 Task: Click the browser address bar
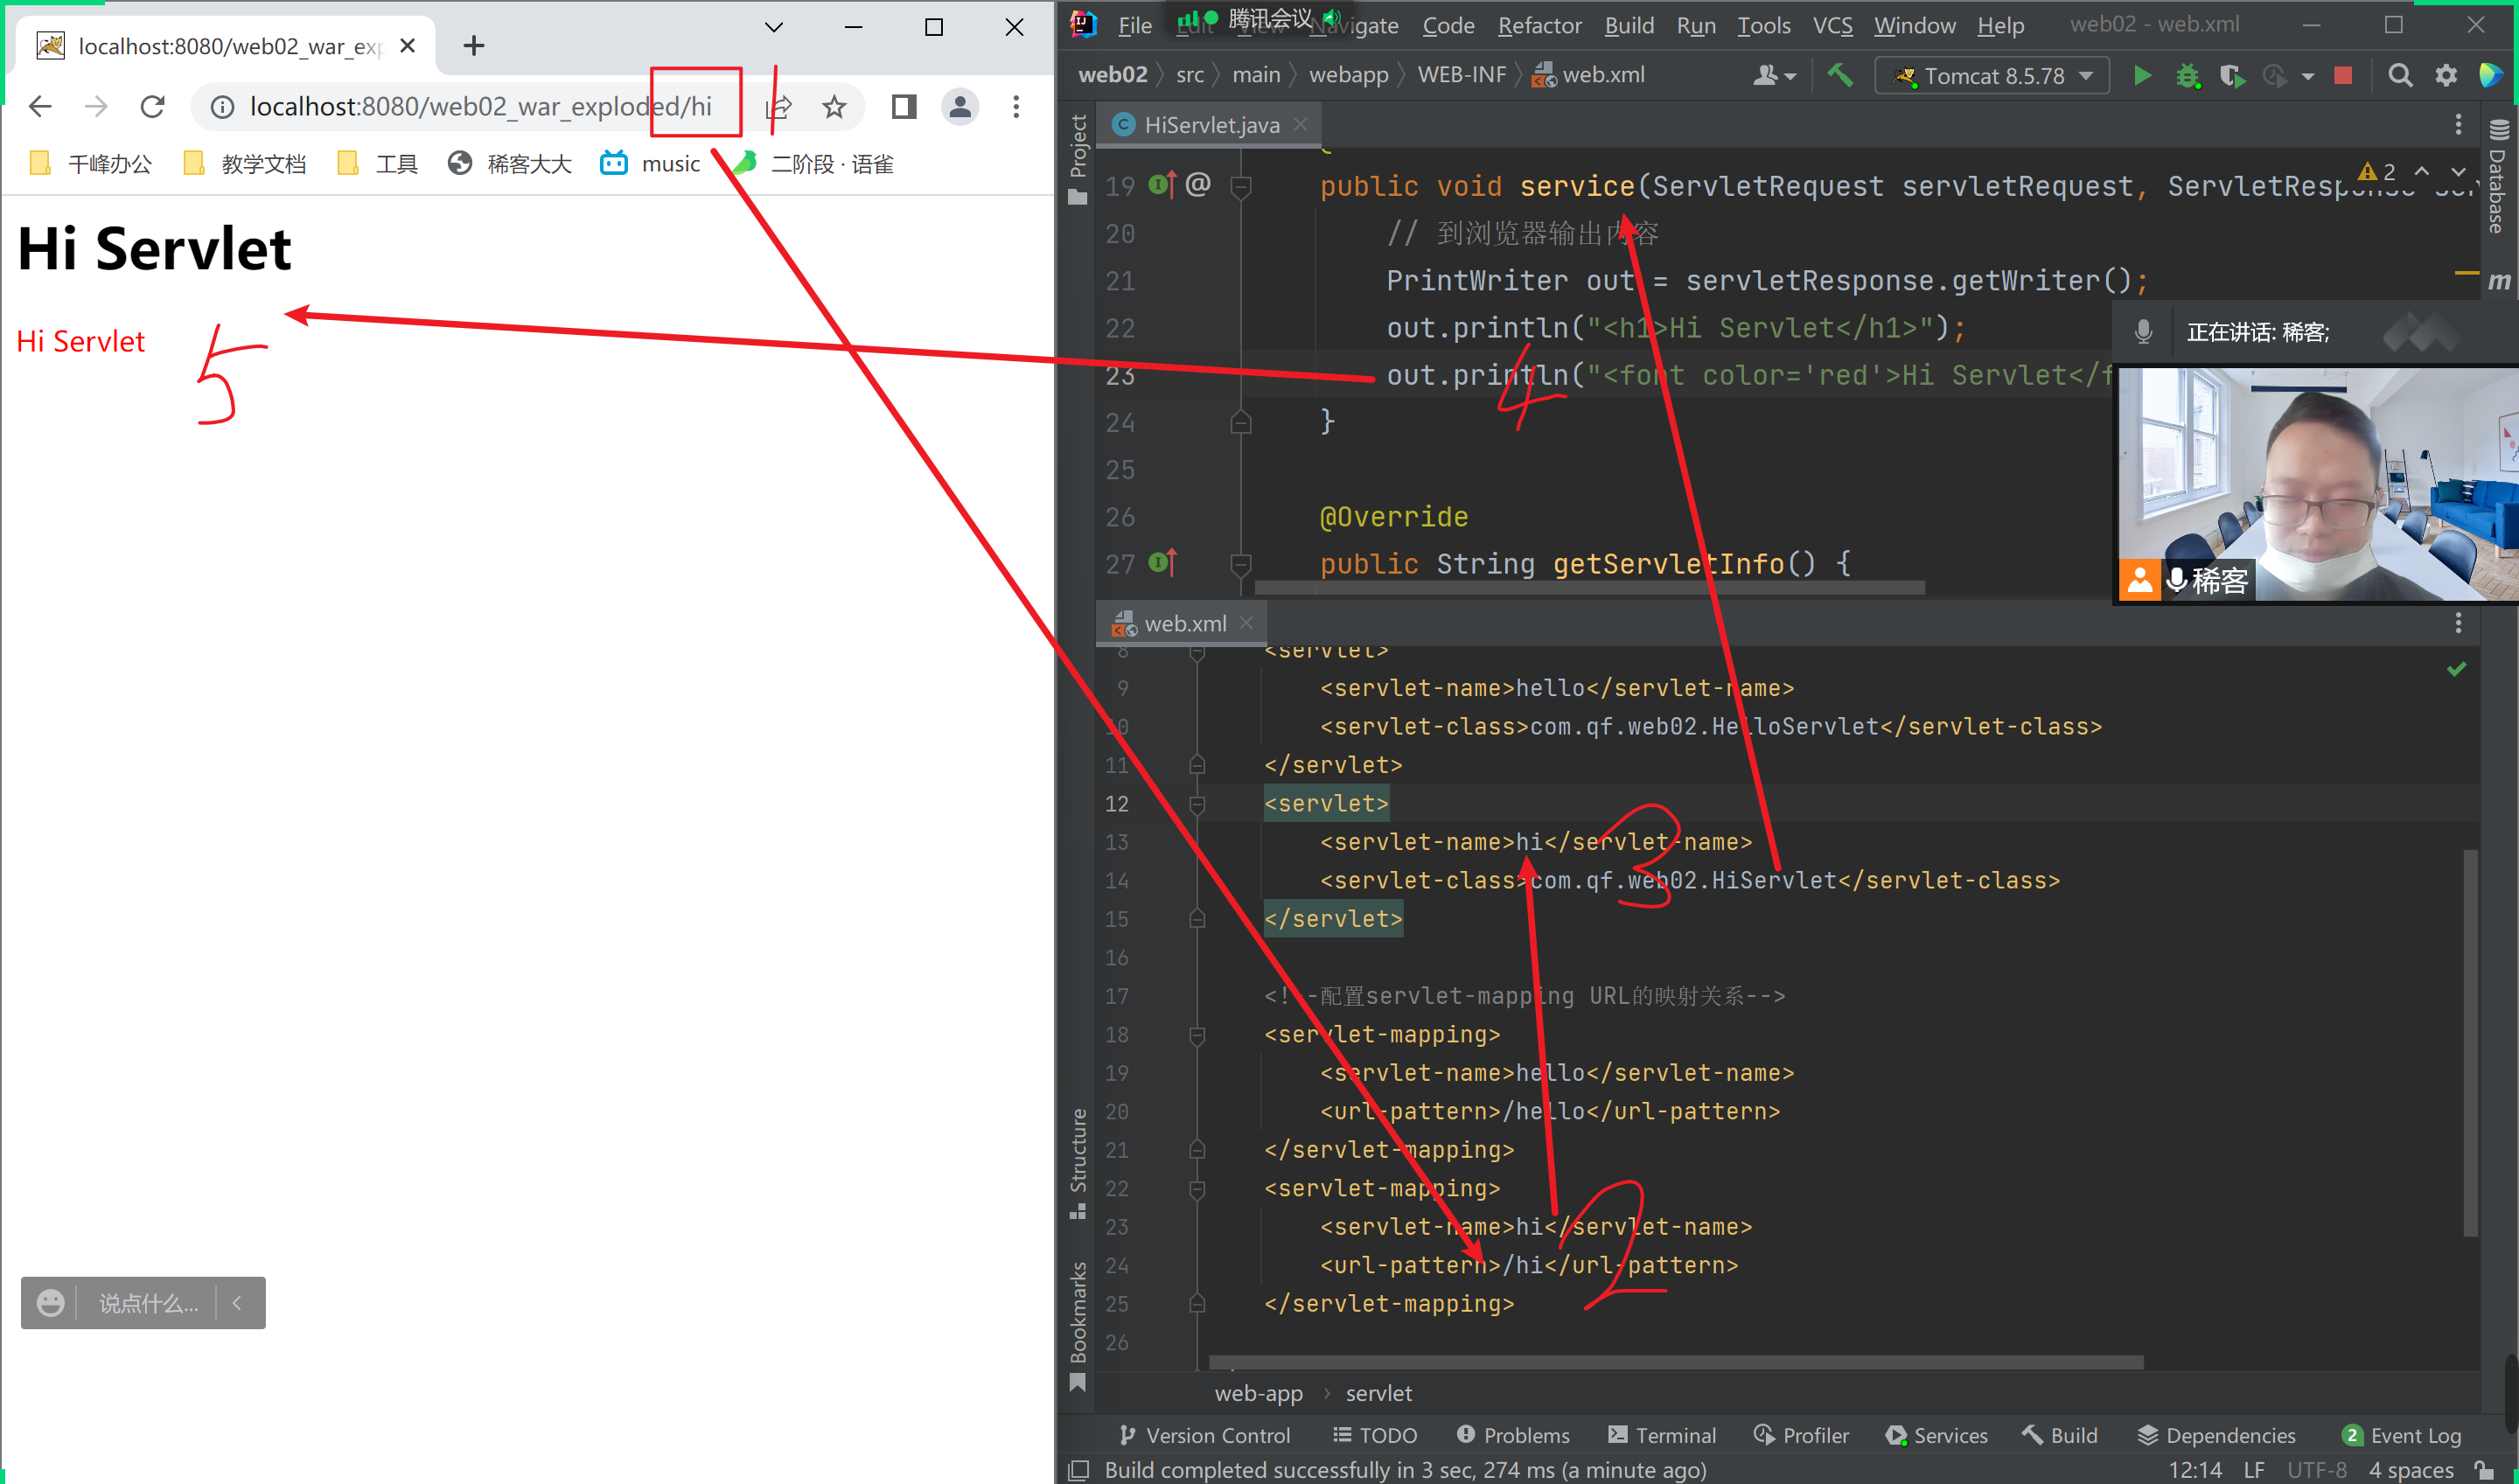pyautogui.click(x=480, y=106)
